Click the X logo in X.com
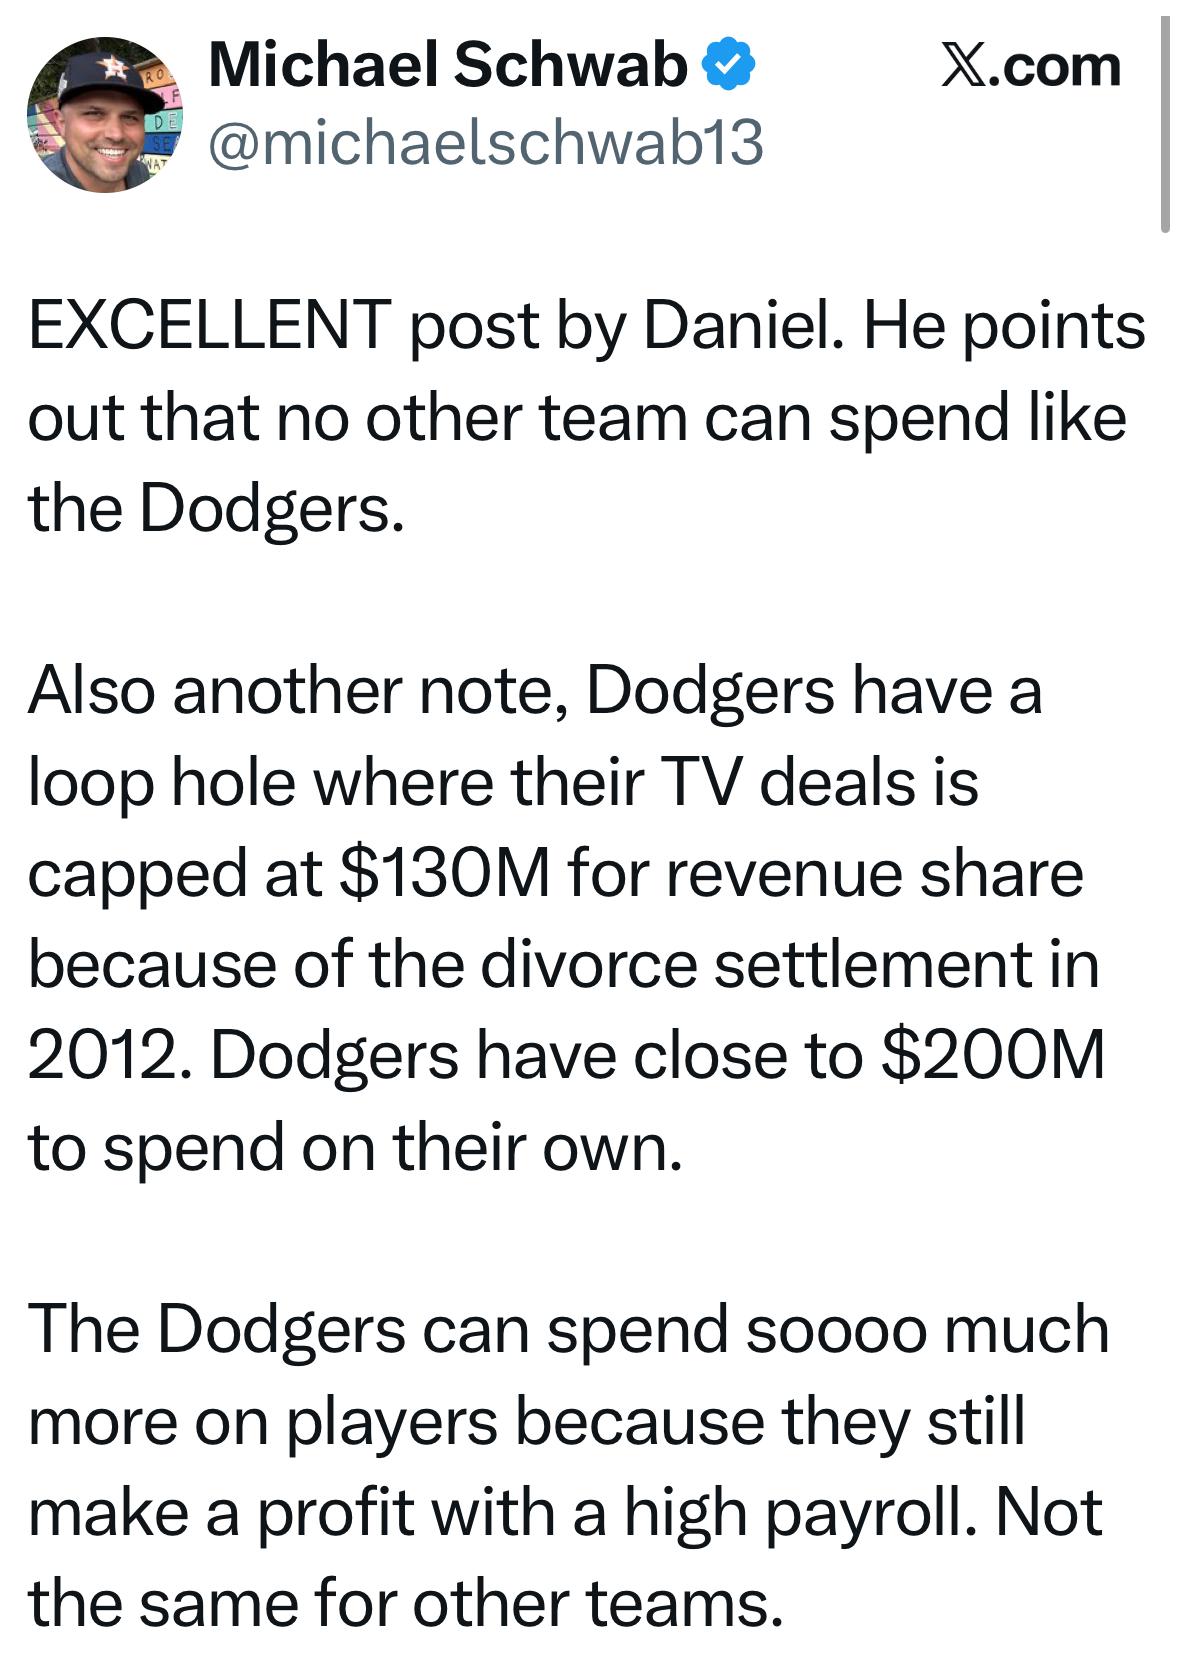 point(962,67)
